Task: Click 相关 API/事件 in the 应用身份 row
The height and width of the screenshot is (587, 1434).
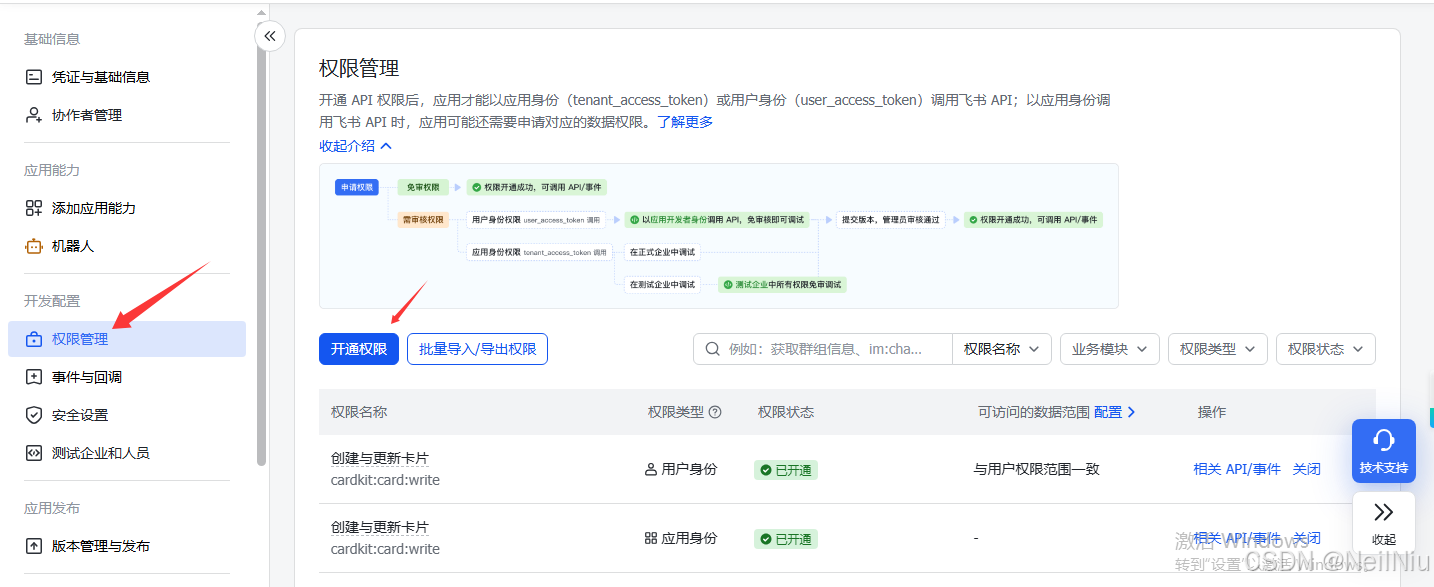Action: click(1237, 538)
